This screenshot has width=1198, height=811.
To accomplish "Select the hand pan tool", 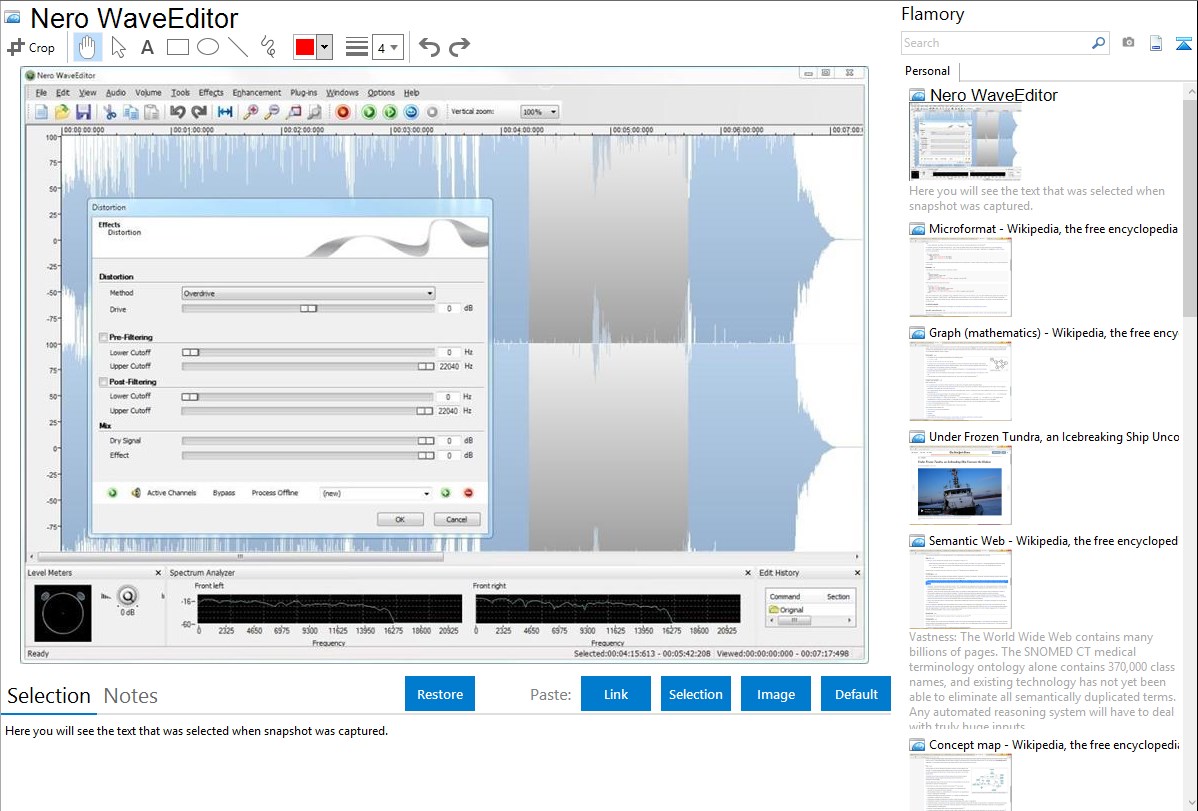I will pos(87,47).
